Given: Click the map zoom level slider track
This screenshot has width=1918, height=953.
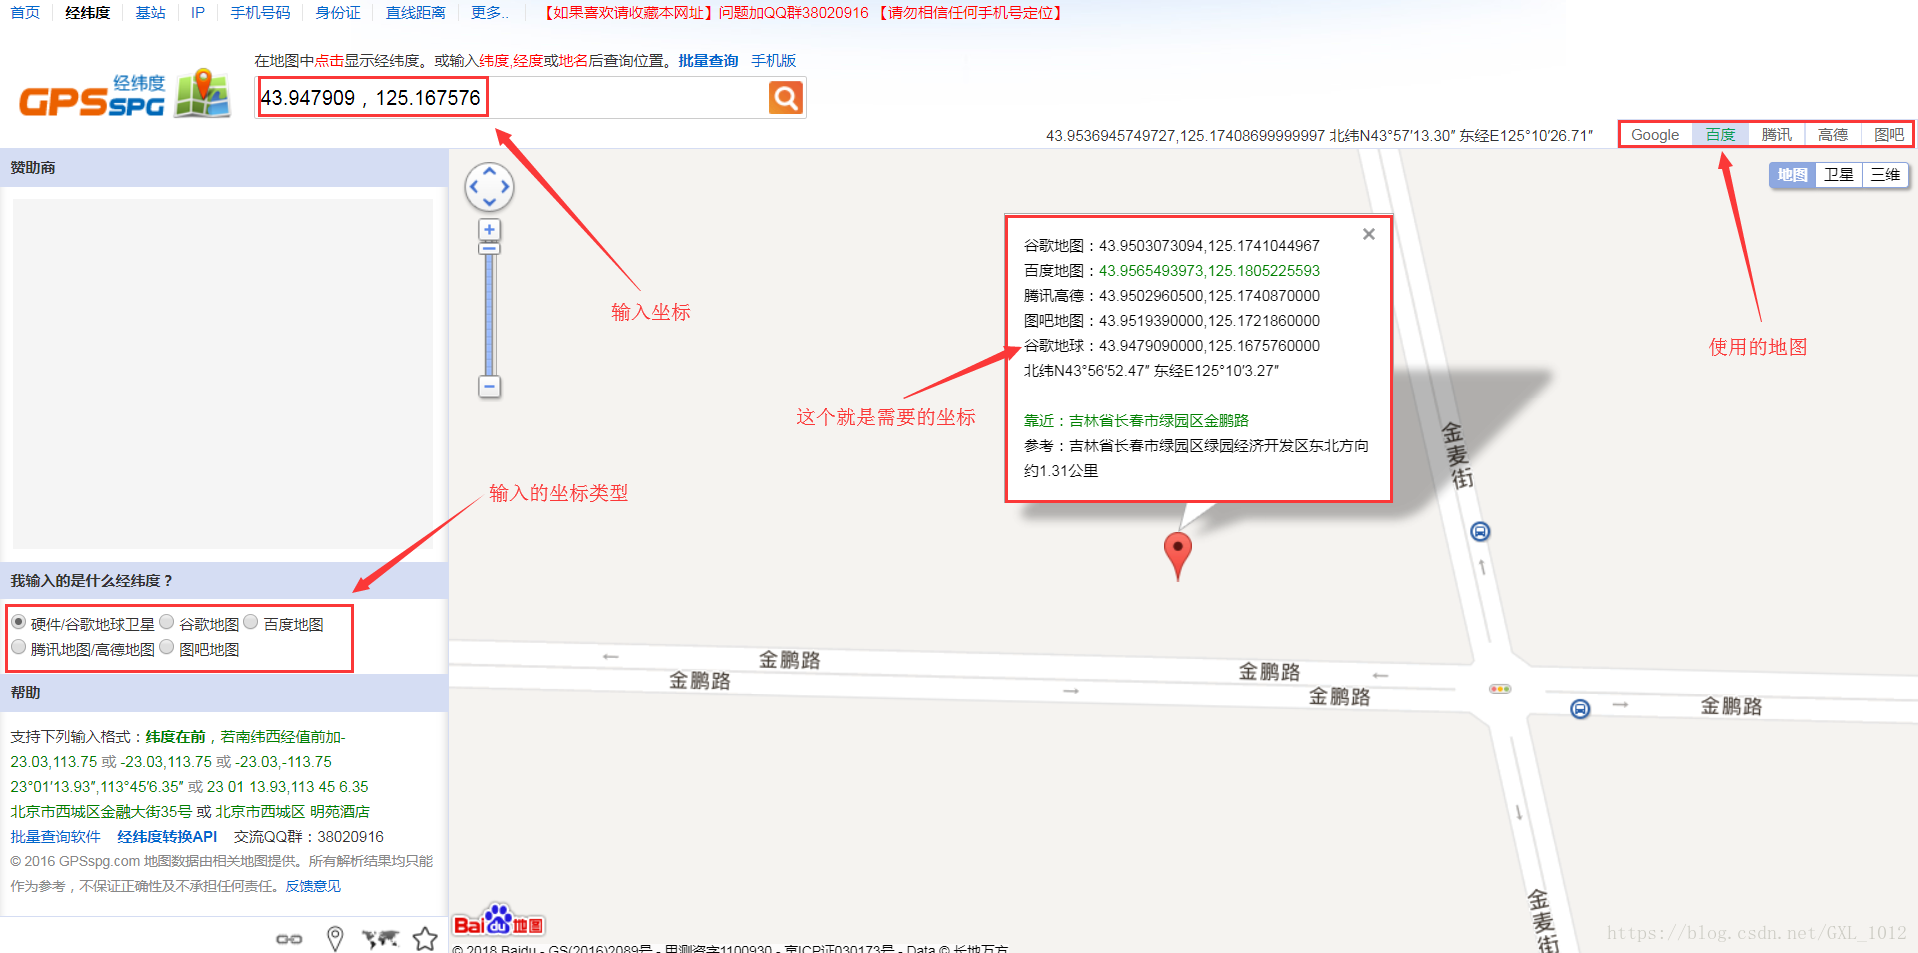Looking at the screenshot, I should (x=489, y=315).
